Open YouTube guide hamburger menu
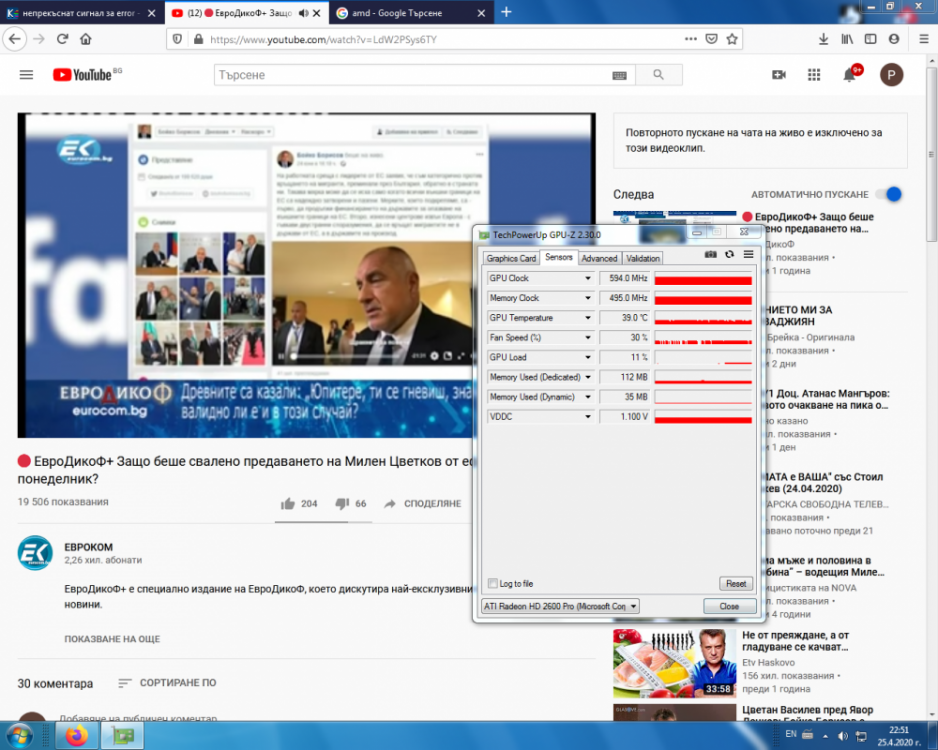This screenshot has width=938, height=750. pyautogui.click(x=26, y=75)
